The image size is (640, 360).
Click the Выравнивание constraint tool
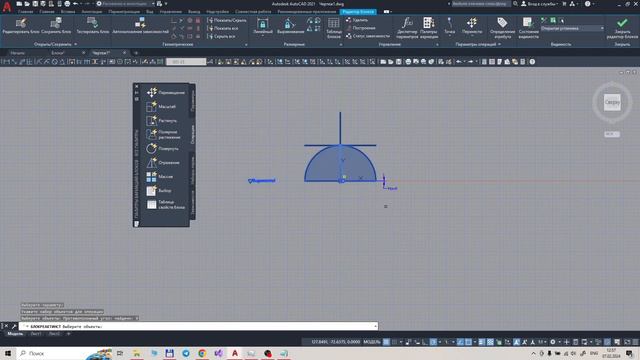pyautogui.click(x=290, y=26)
